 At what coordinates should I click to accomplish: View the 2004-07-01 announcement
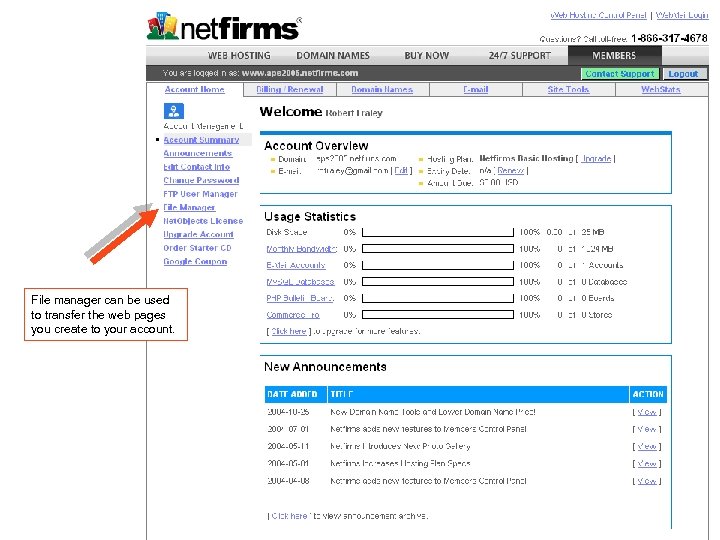point(647,429)
